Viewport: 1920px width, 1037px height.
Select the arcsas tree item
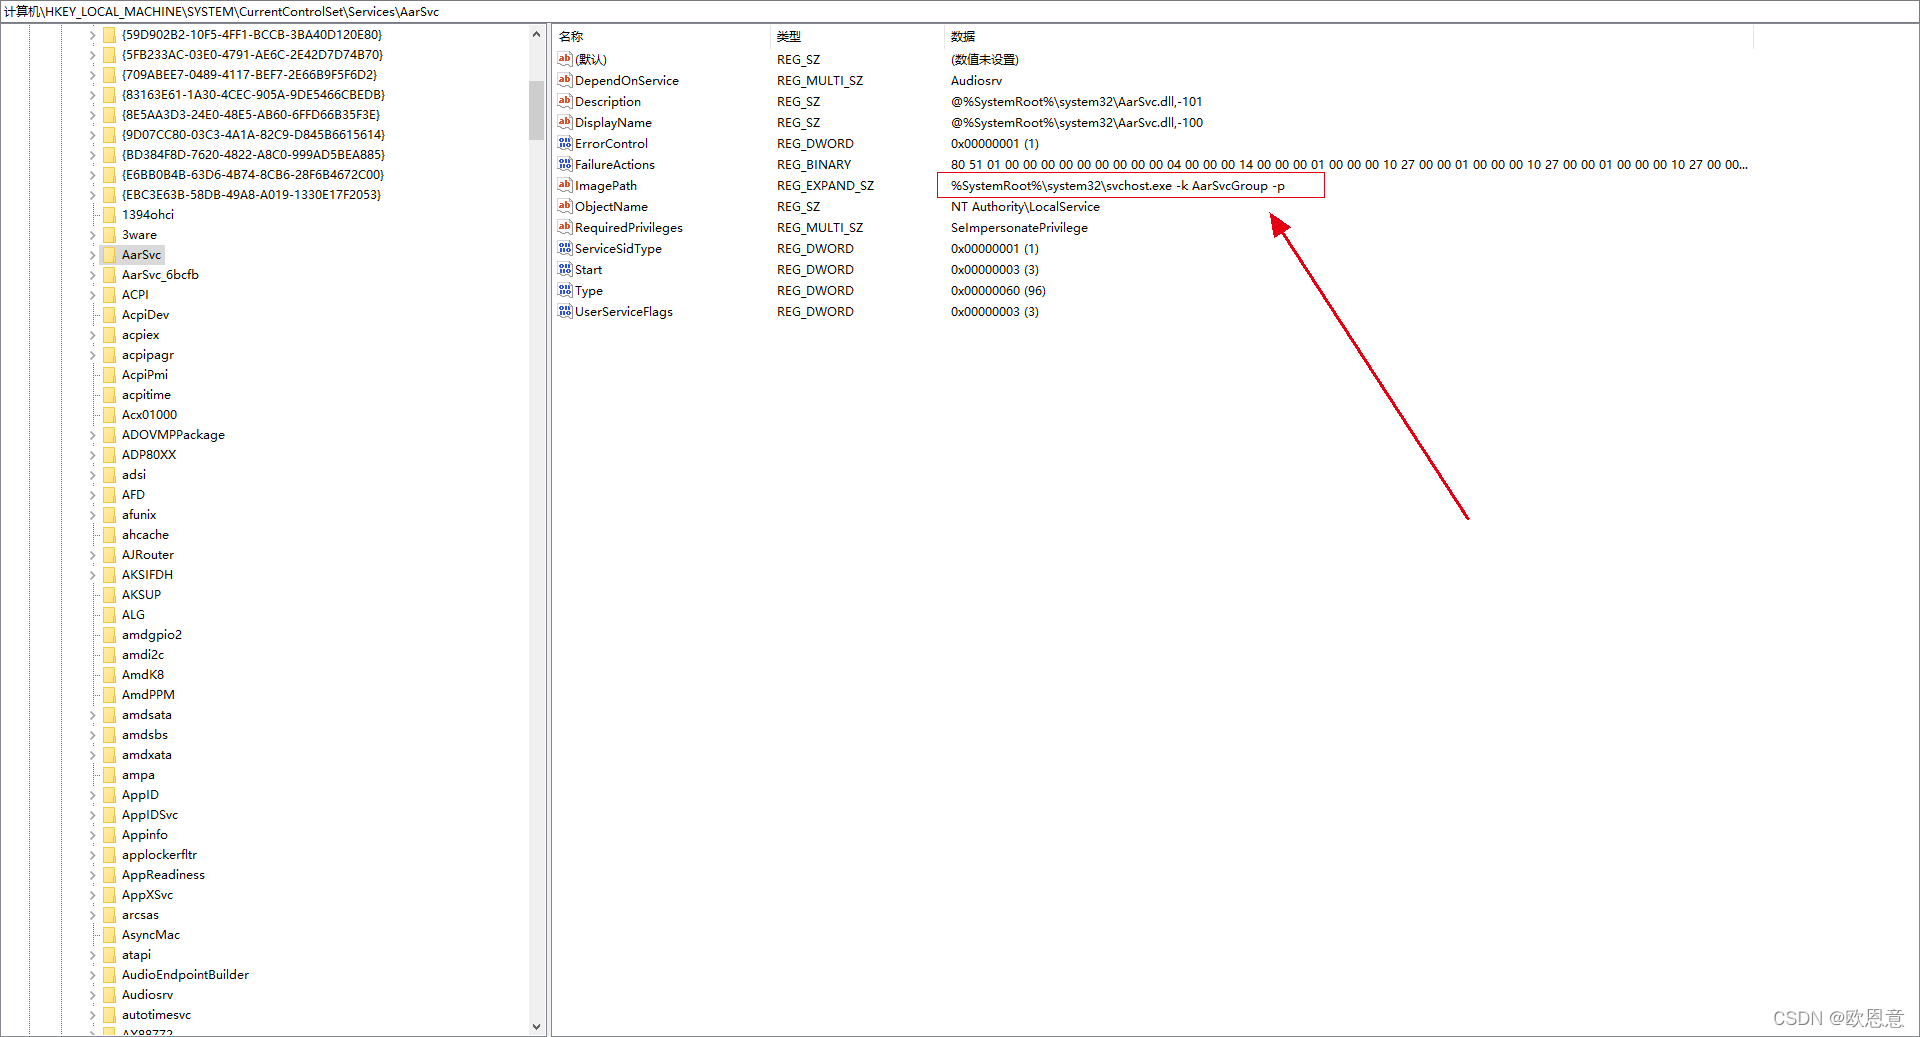pos(140,915)
